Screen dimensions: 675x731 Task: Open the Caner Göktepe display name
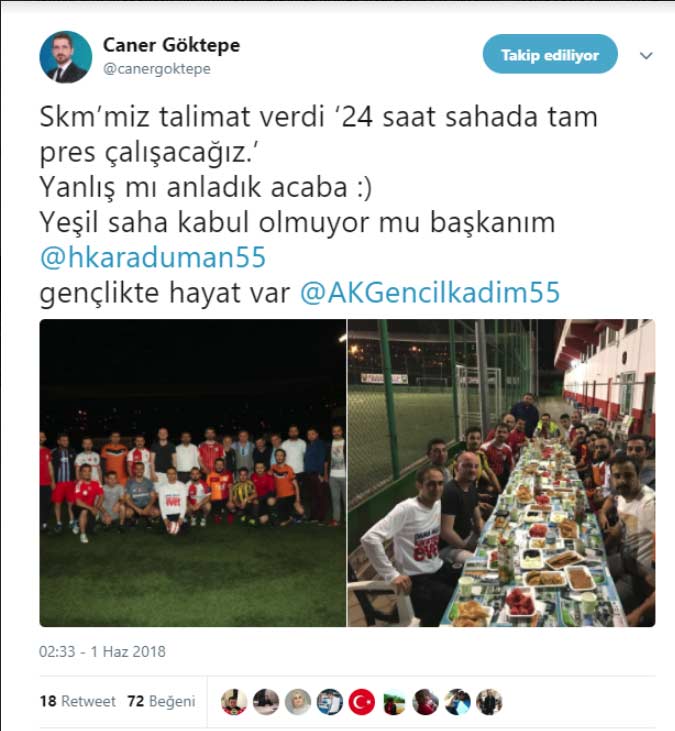[x=171, y=45]
